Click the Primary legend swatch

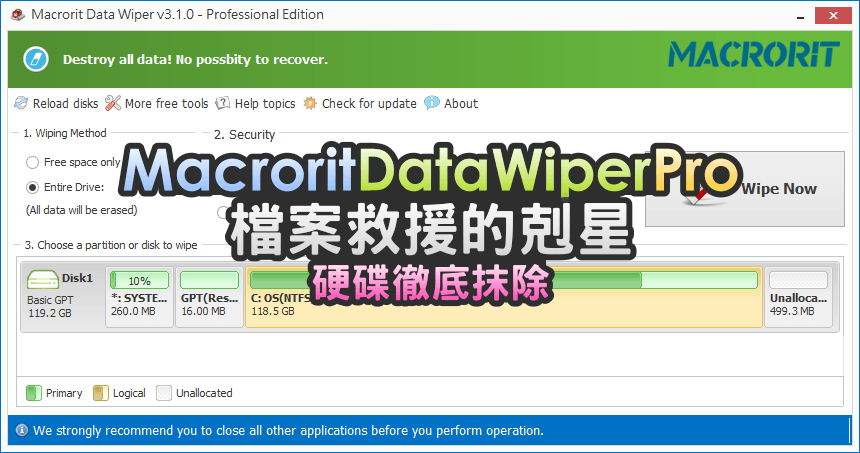point(34,393)
